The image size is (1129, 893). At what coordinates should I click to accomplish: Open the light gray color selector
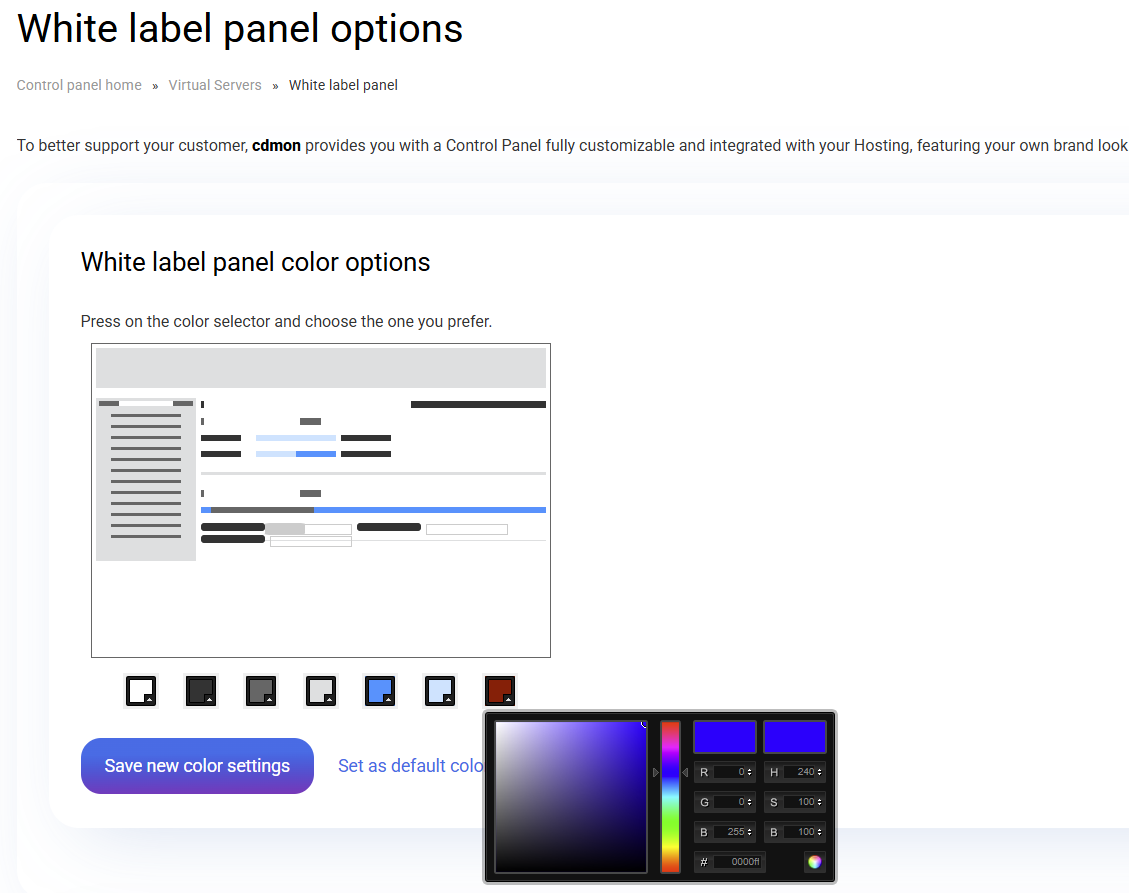[321, 691]
